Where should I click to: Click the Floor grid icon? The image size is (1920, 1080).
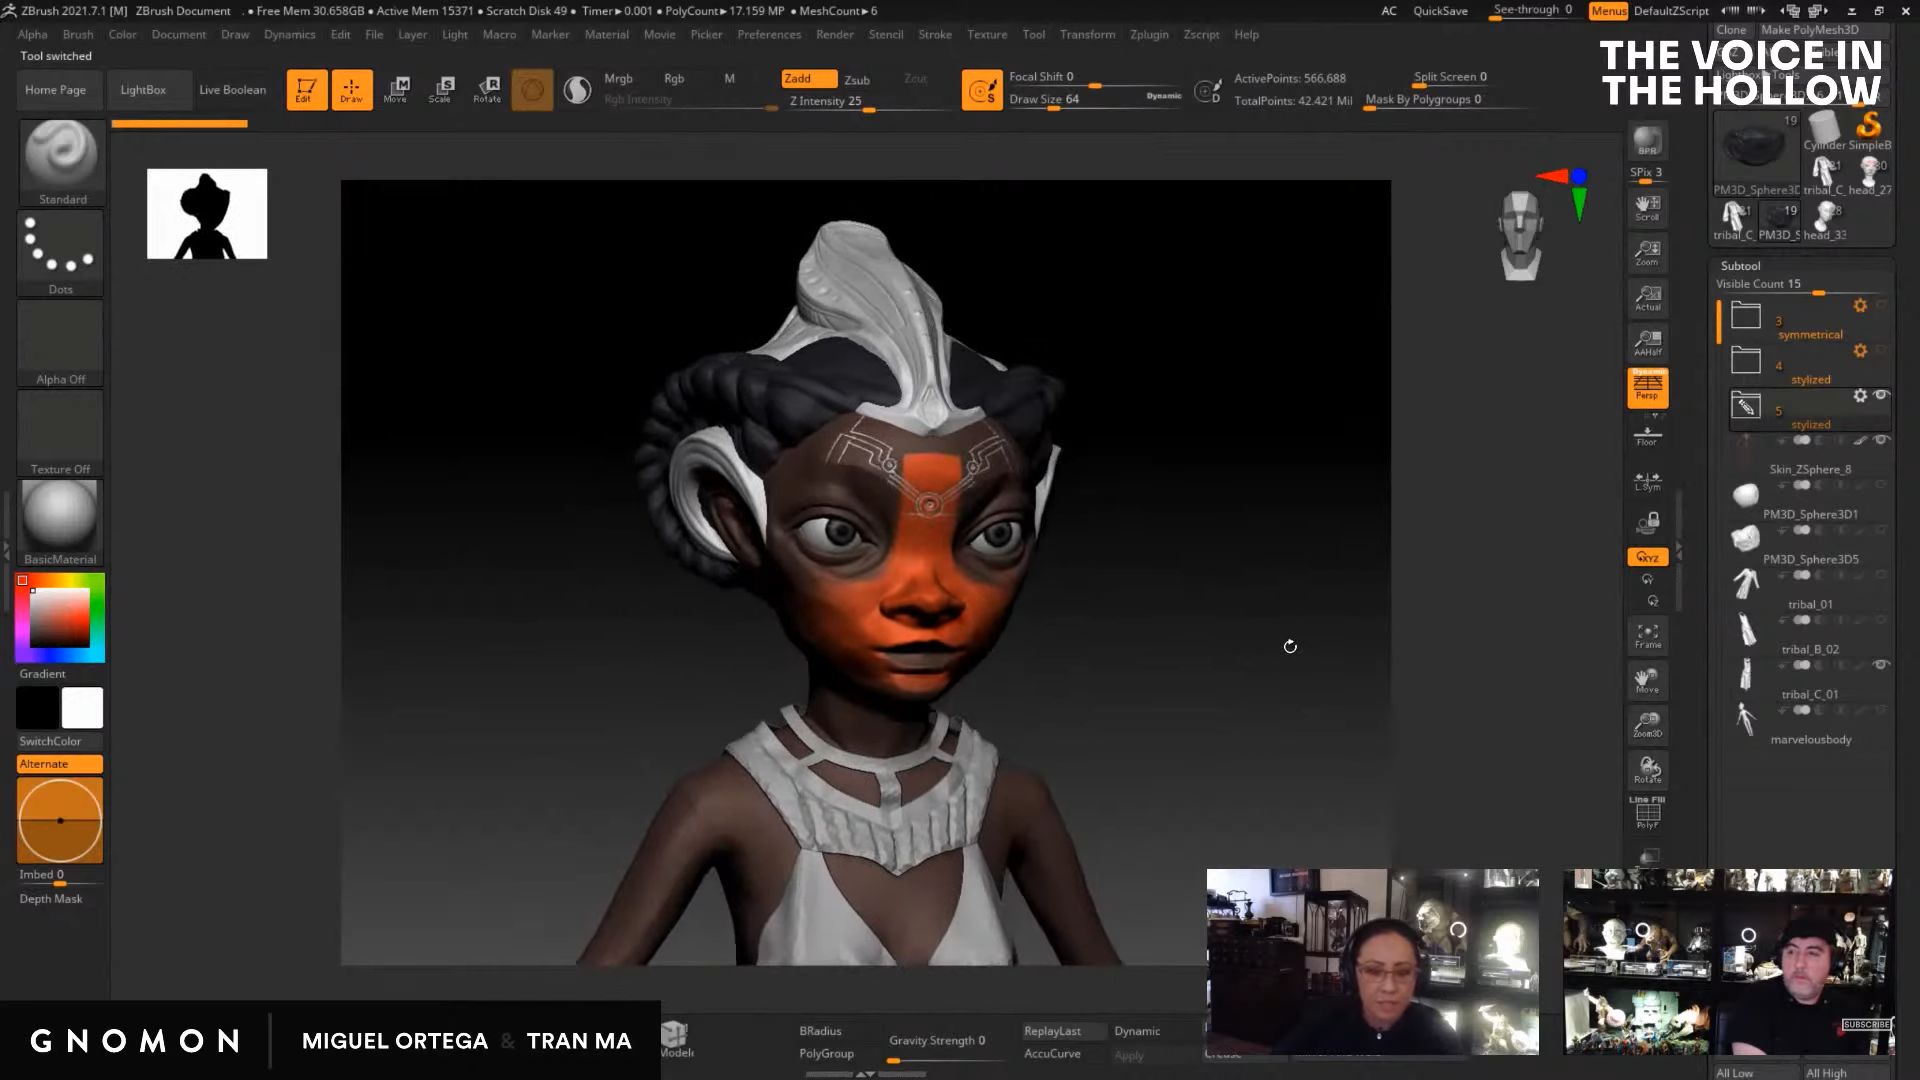tap(1647, 435)
